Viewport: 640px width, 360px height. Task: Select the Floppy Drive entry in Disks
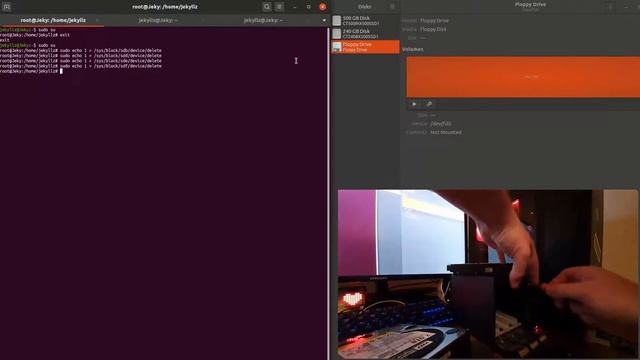tap(365, 47)
